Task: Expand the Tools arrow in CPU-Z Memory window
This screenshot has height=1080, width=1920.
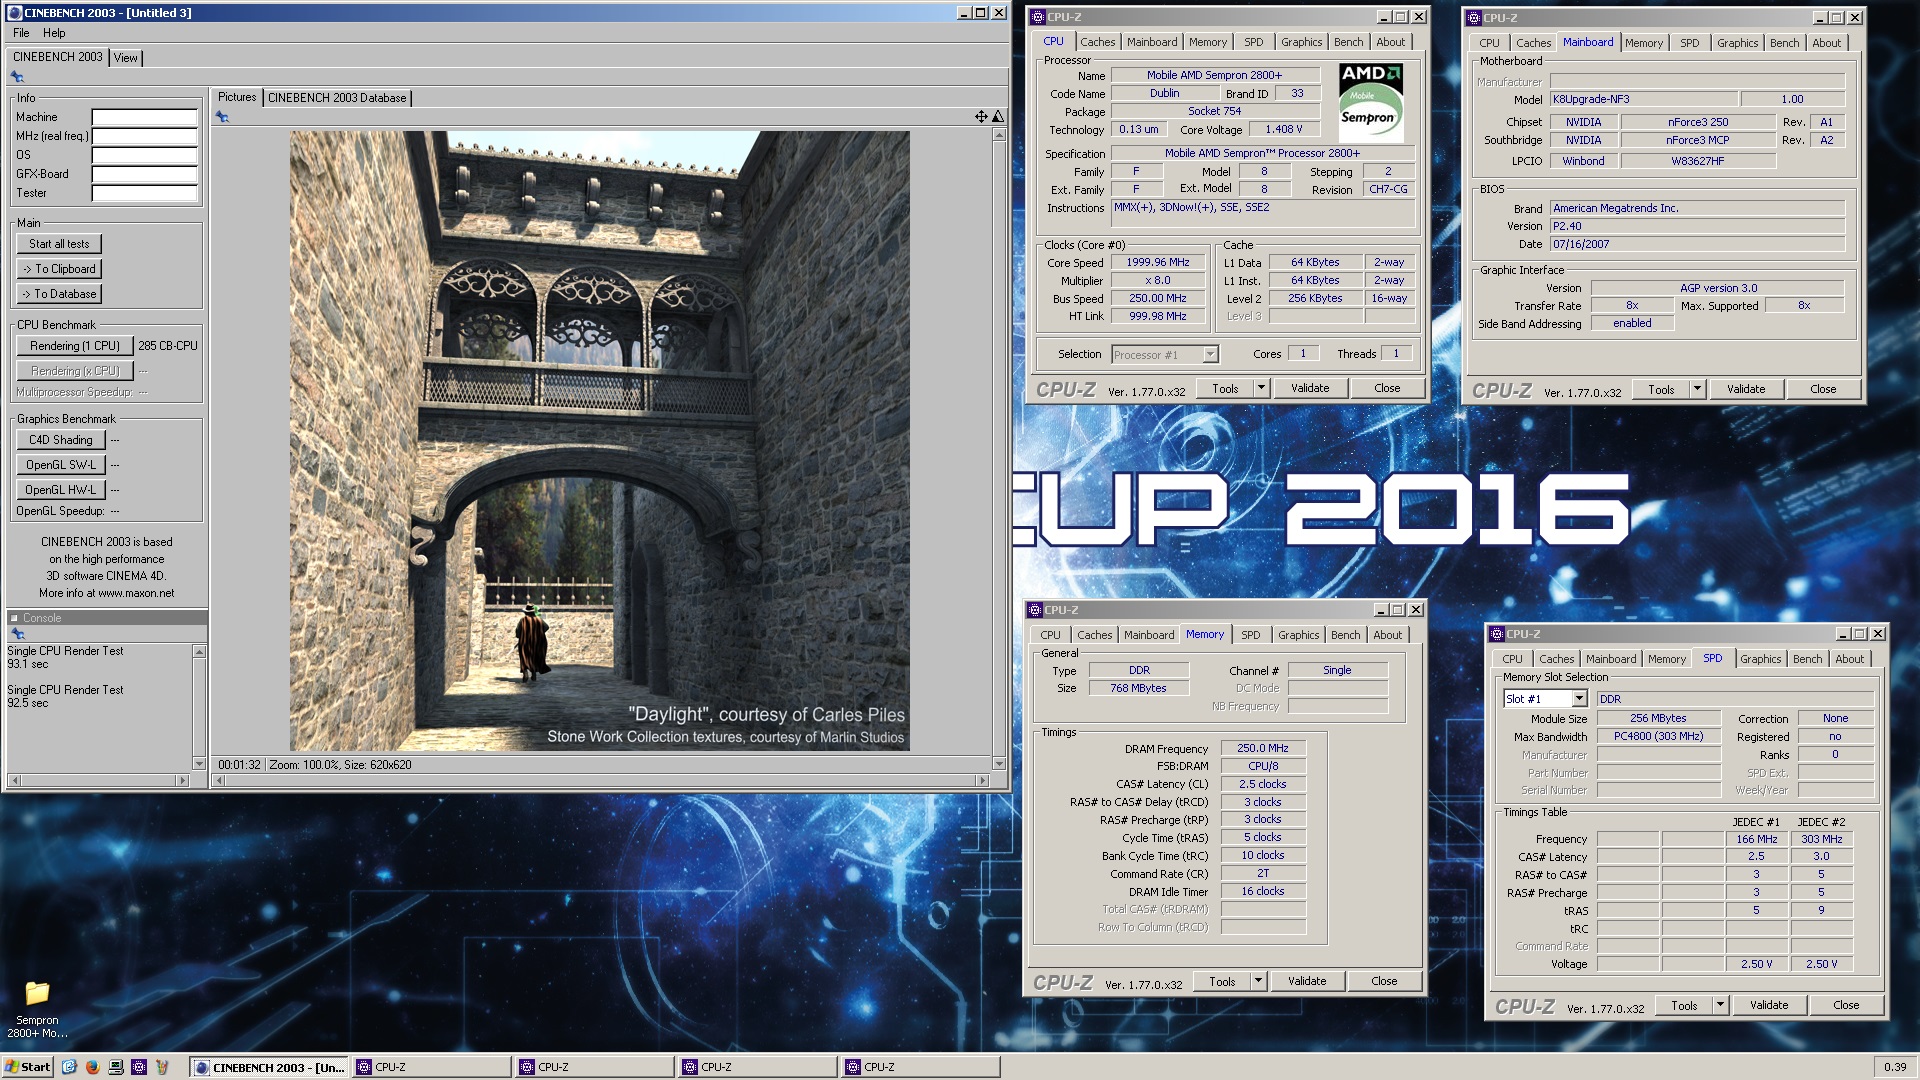Action: coord(1258,981)
